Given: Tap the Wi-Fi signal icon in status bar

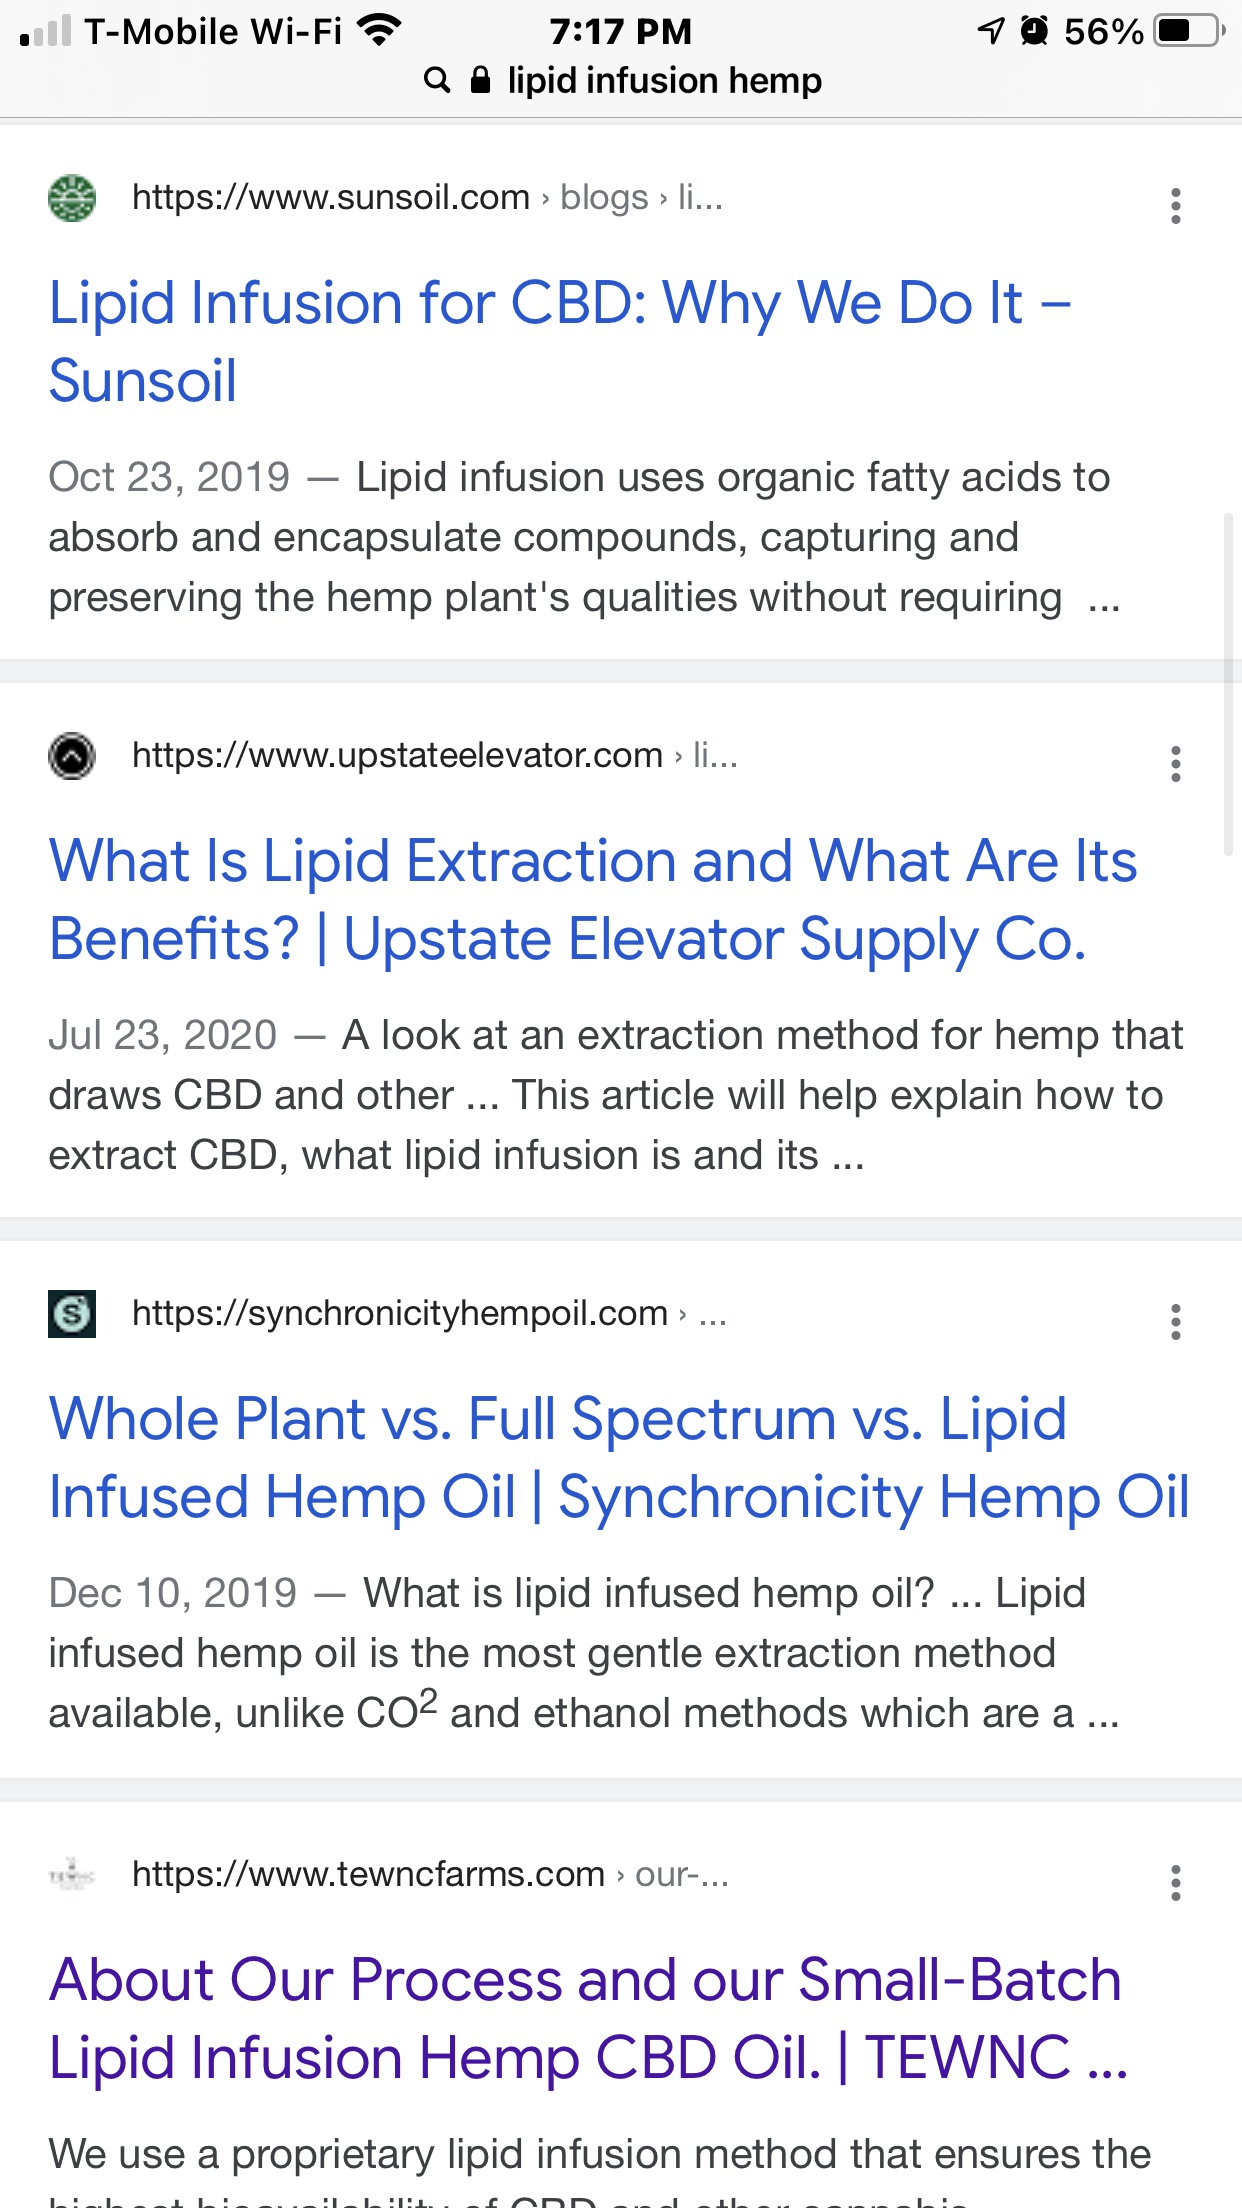Looking at the screenshot, I should pos(379,31).
